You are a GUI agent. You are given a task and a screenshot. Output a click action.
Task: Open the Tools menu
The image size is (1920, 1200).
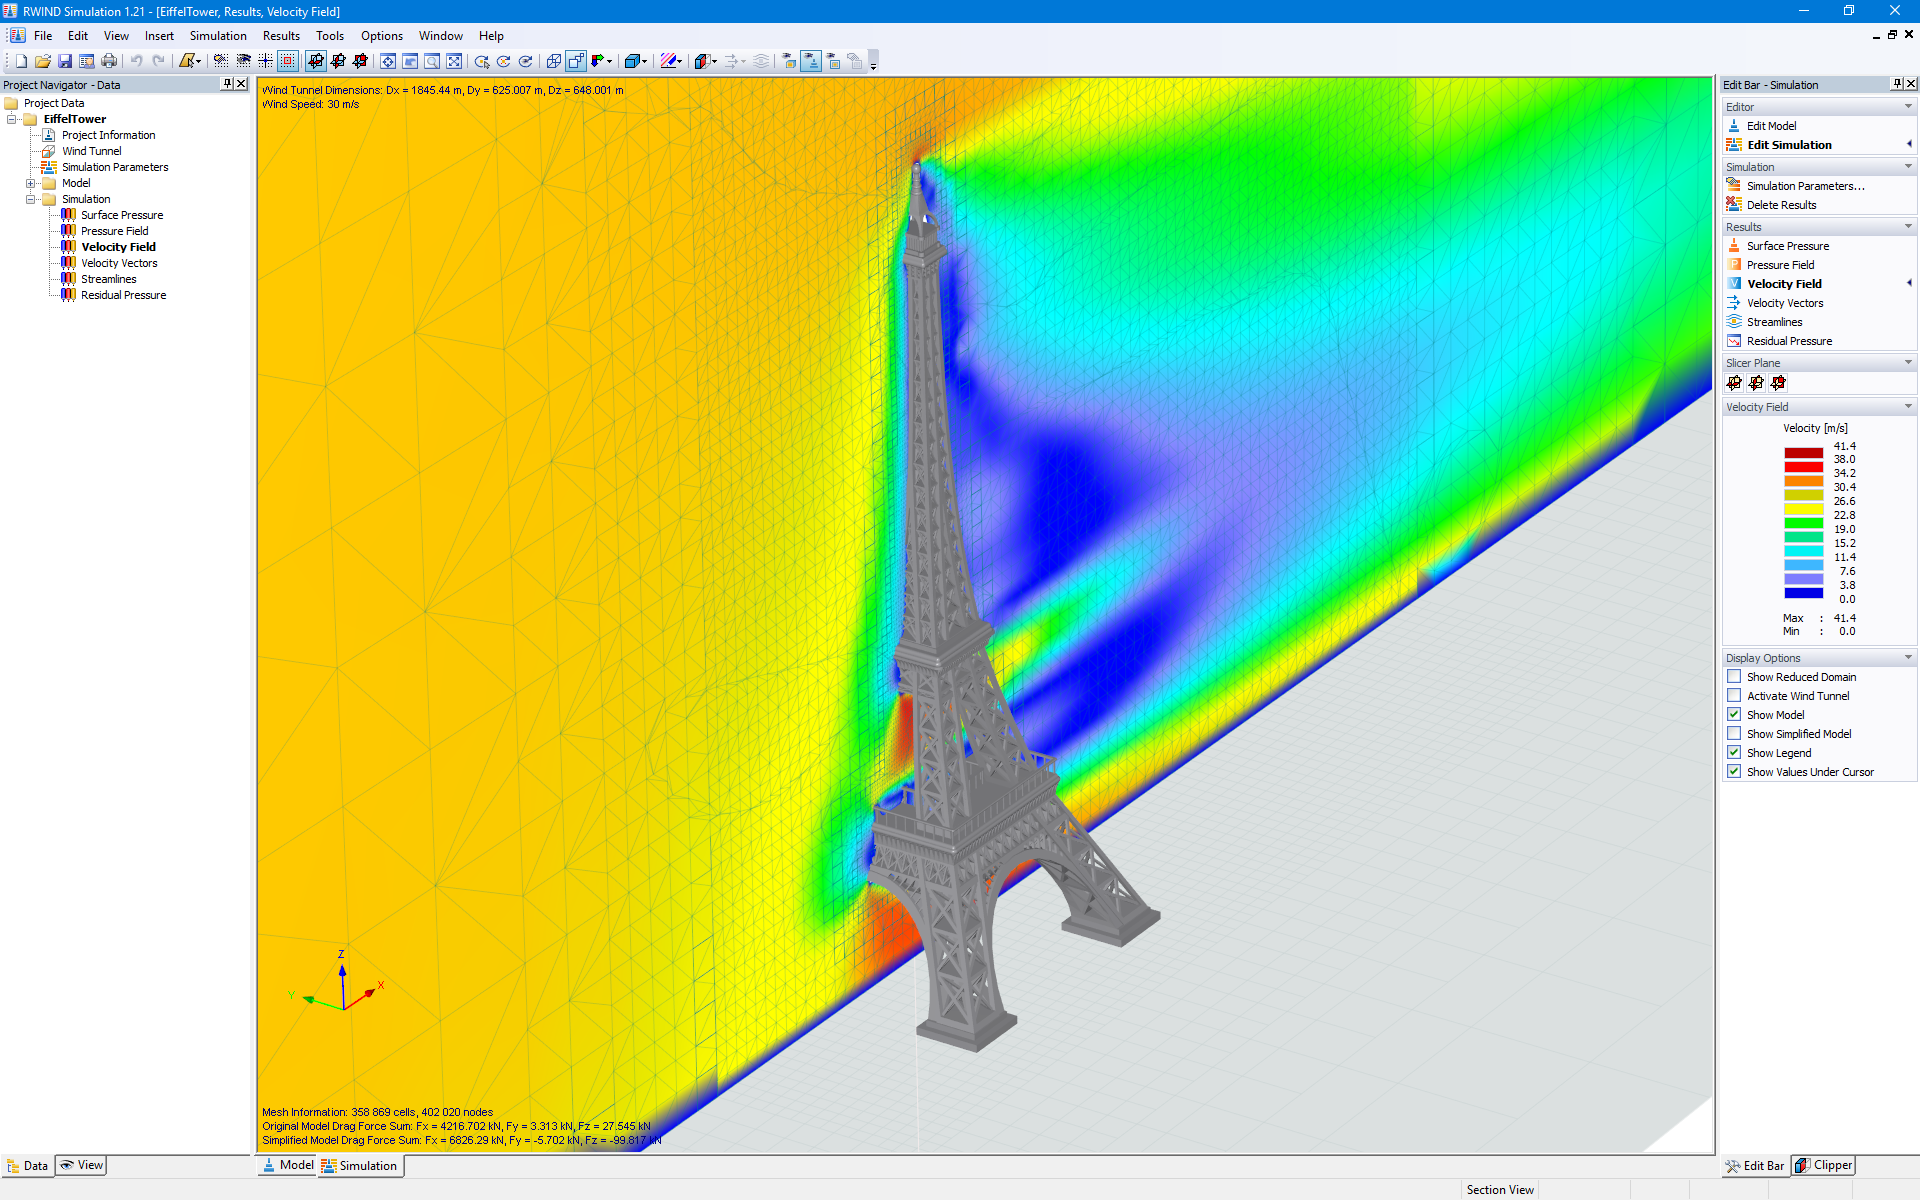pos(330,36)
